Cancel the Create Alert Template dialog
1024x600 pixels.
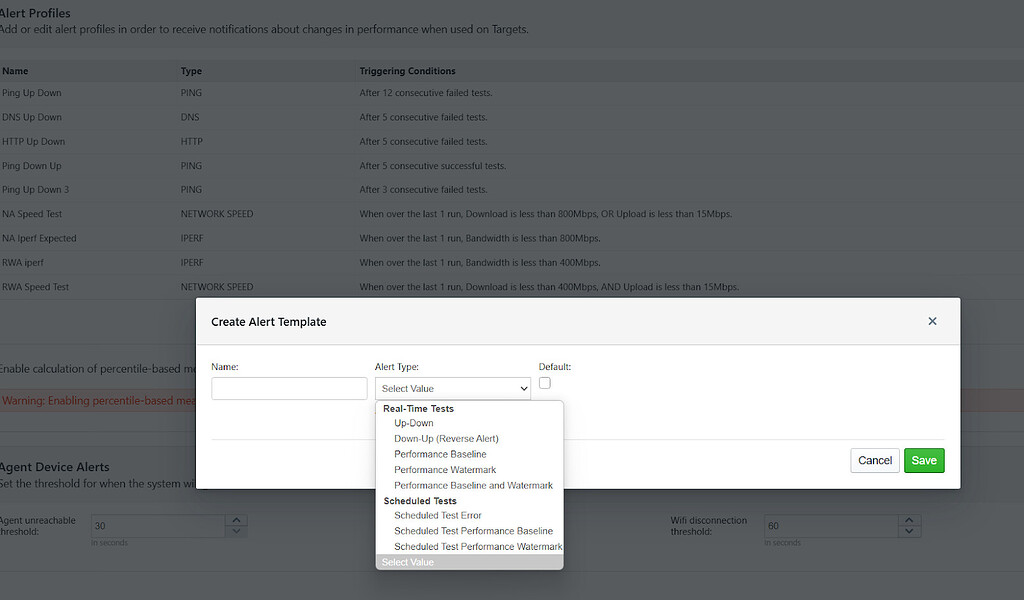click(x=874, y=460)
